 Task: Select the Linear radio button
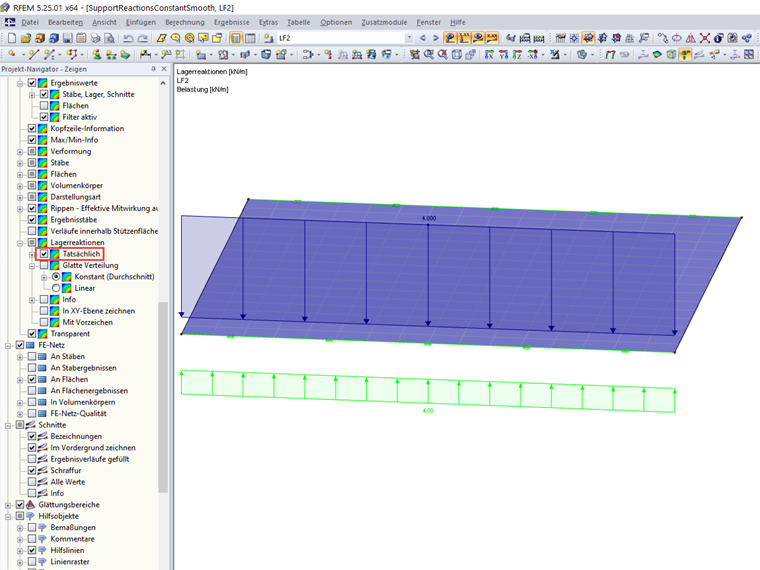click(x=56, y=288)
